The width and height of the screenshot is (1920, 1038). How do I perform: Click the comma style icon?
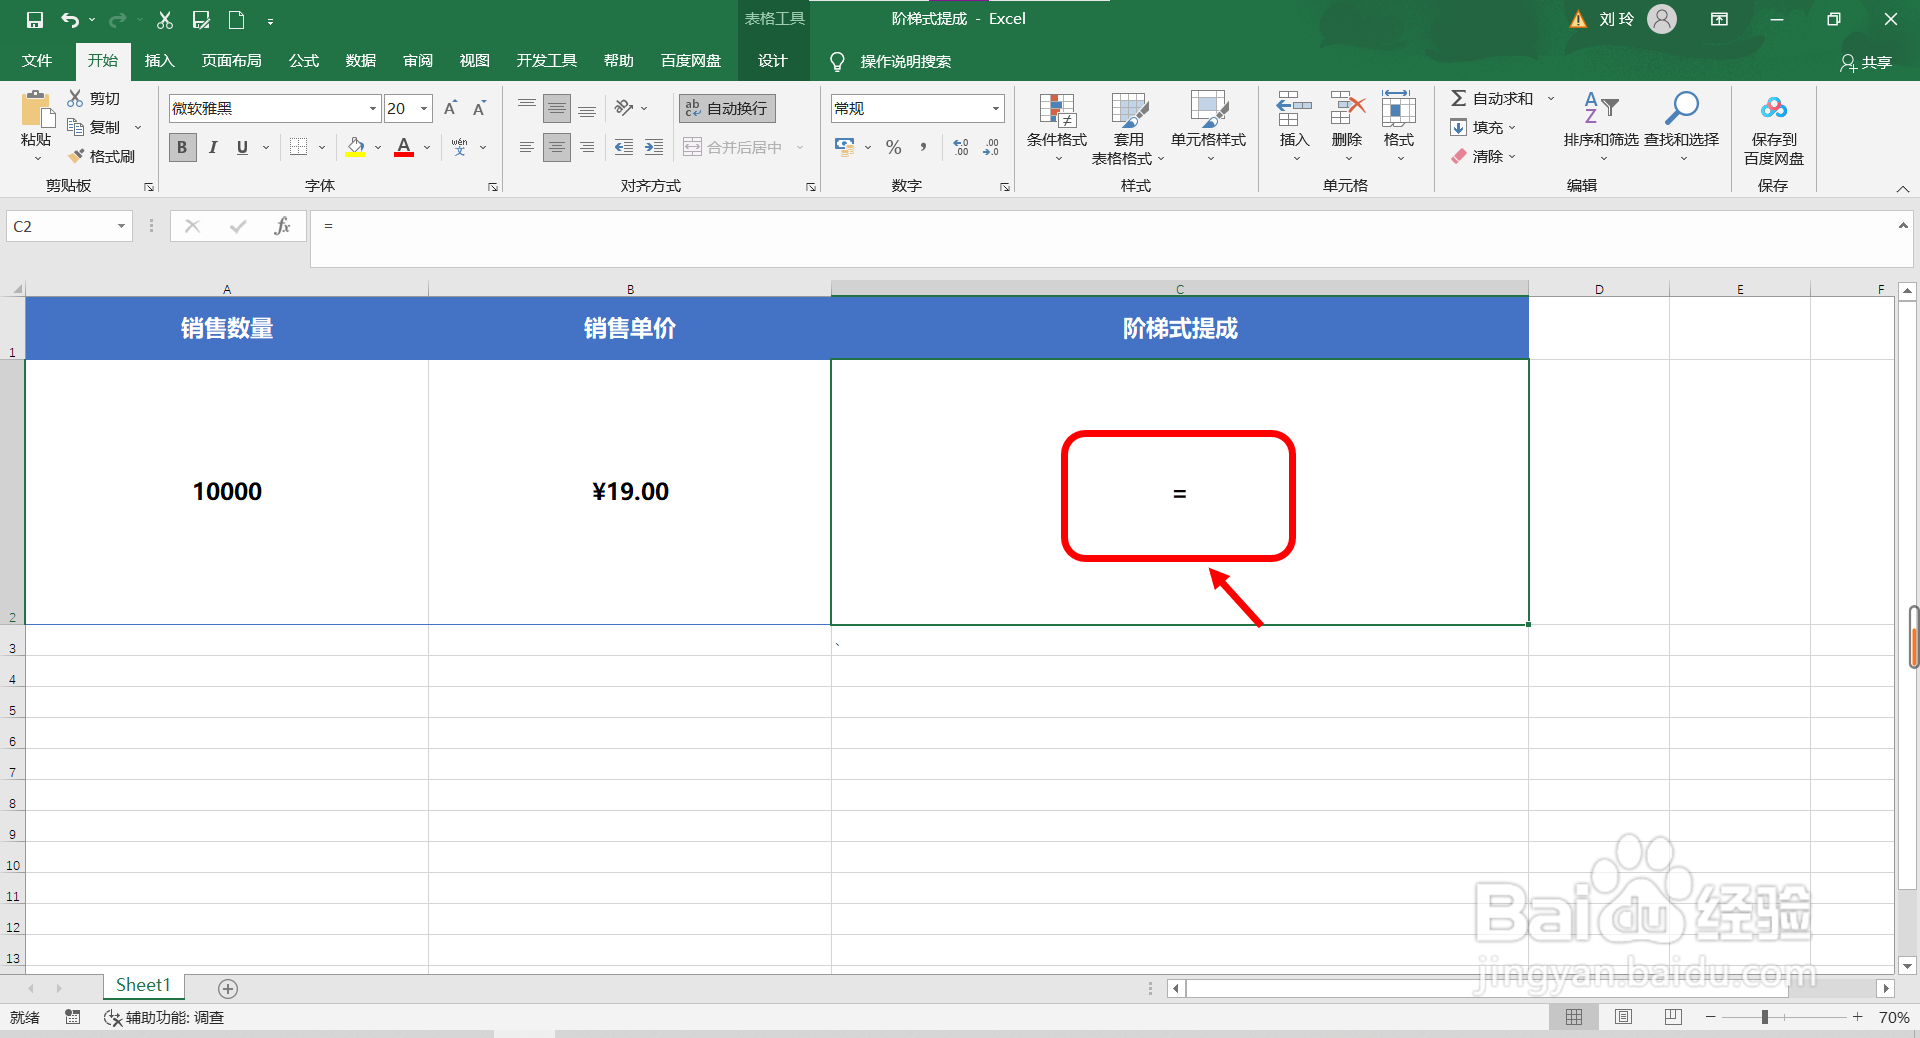tap(923, 147)
